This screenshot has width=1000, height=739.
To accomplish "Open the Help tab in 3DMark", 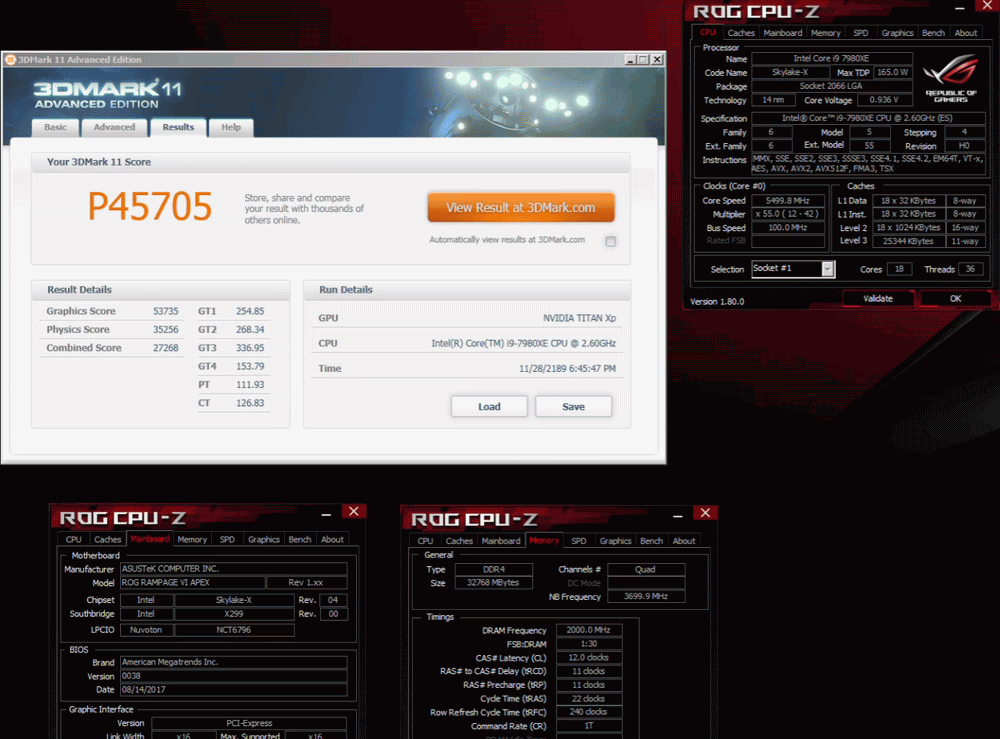I will pos(231,128).
